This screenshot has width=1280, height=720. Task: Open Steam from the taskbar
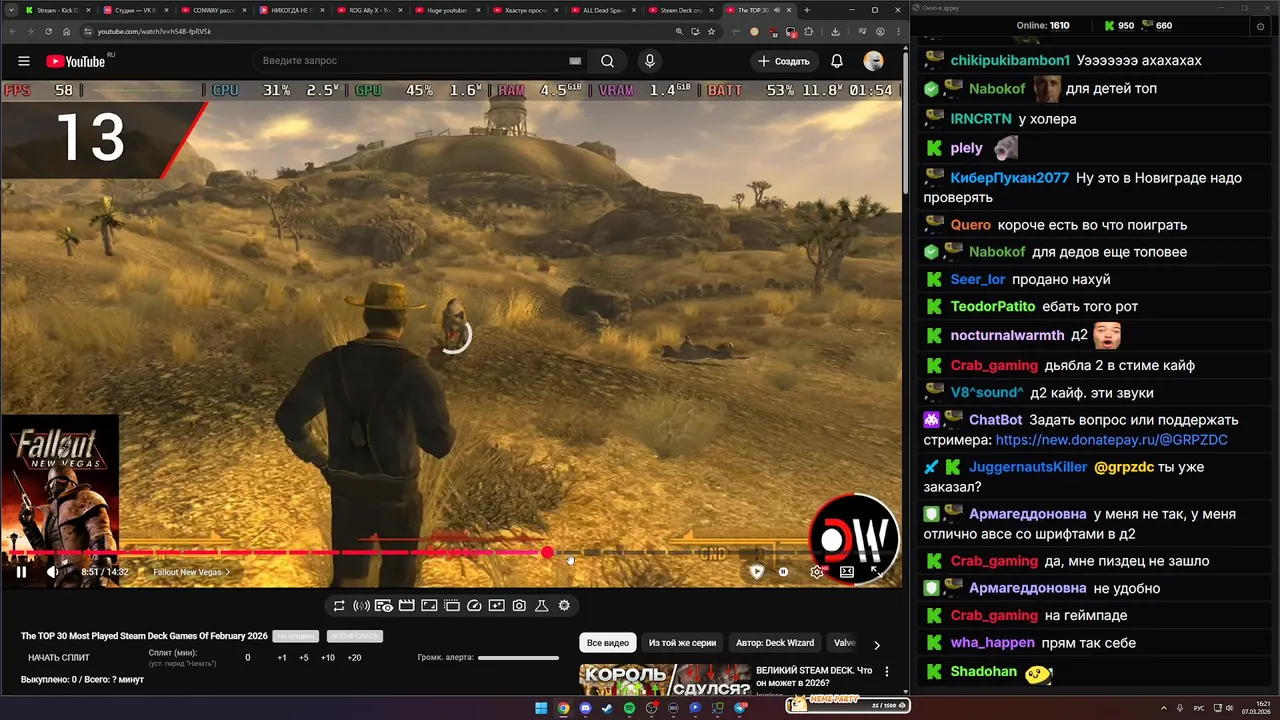[607, 708]
